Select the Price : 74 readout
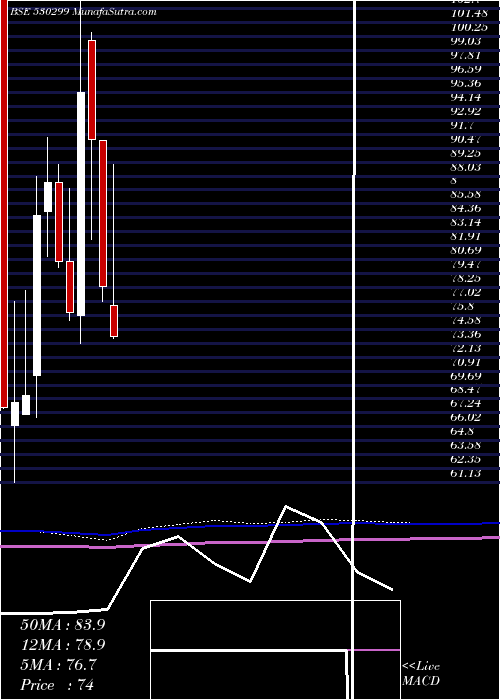 pyautogui.click(x=57, y=685)
